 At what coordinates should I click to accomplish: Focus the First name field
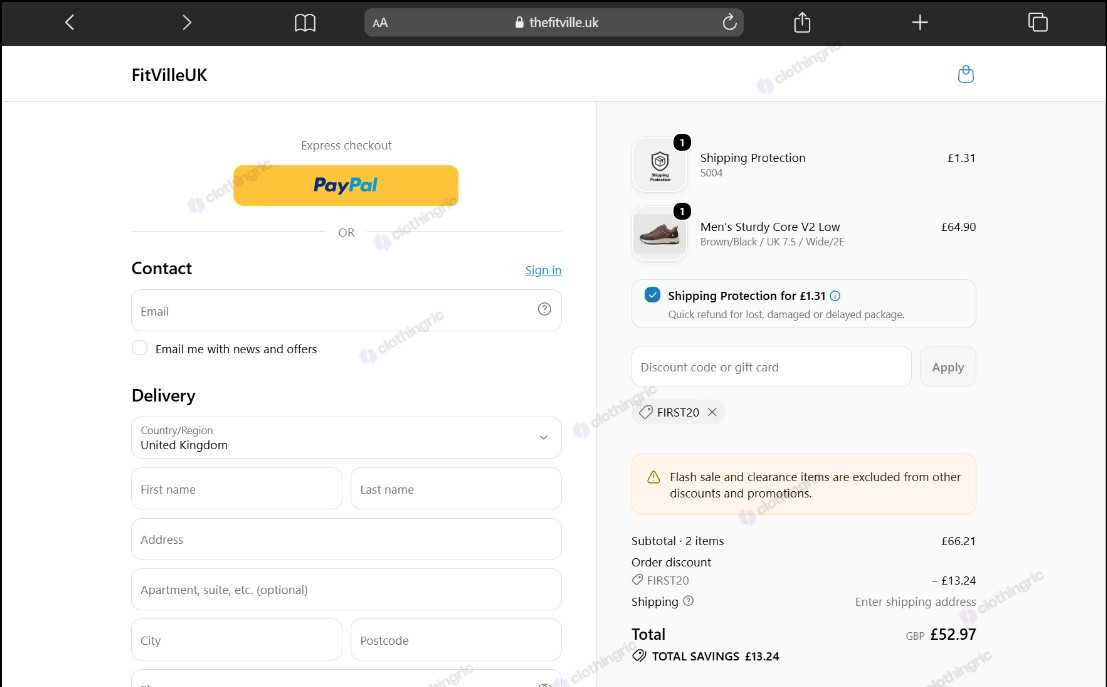coord(237,489)
